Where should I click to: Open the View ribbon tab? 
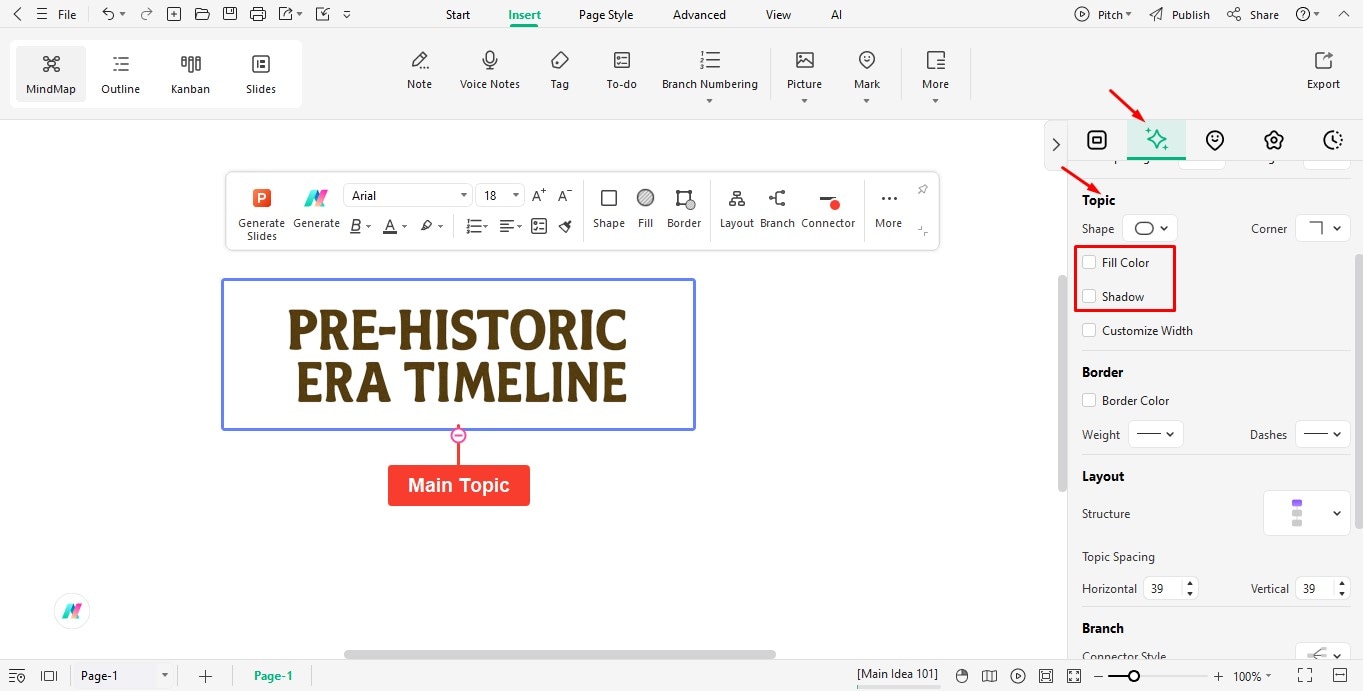778,14
